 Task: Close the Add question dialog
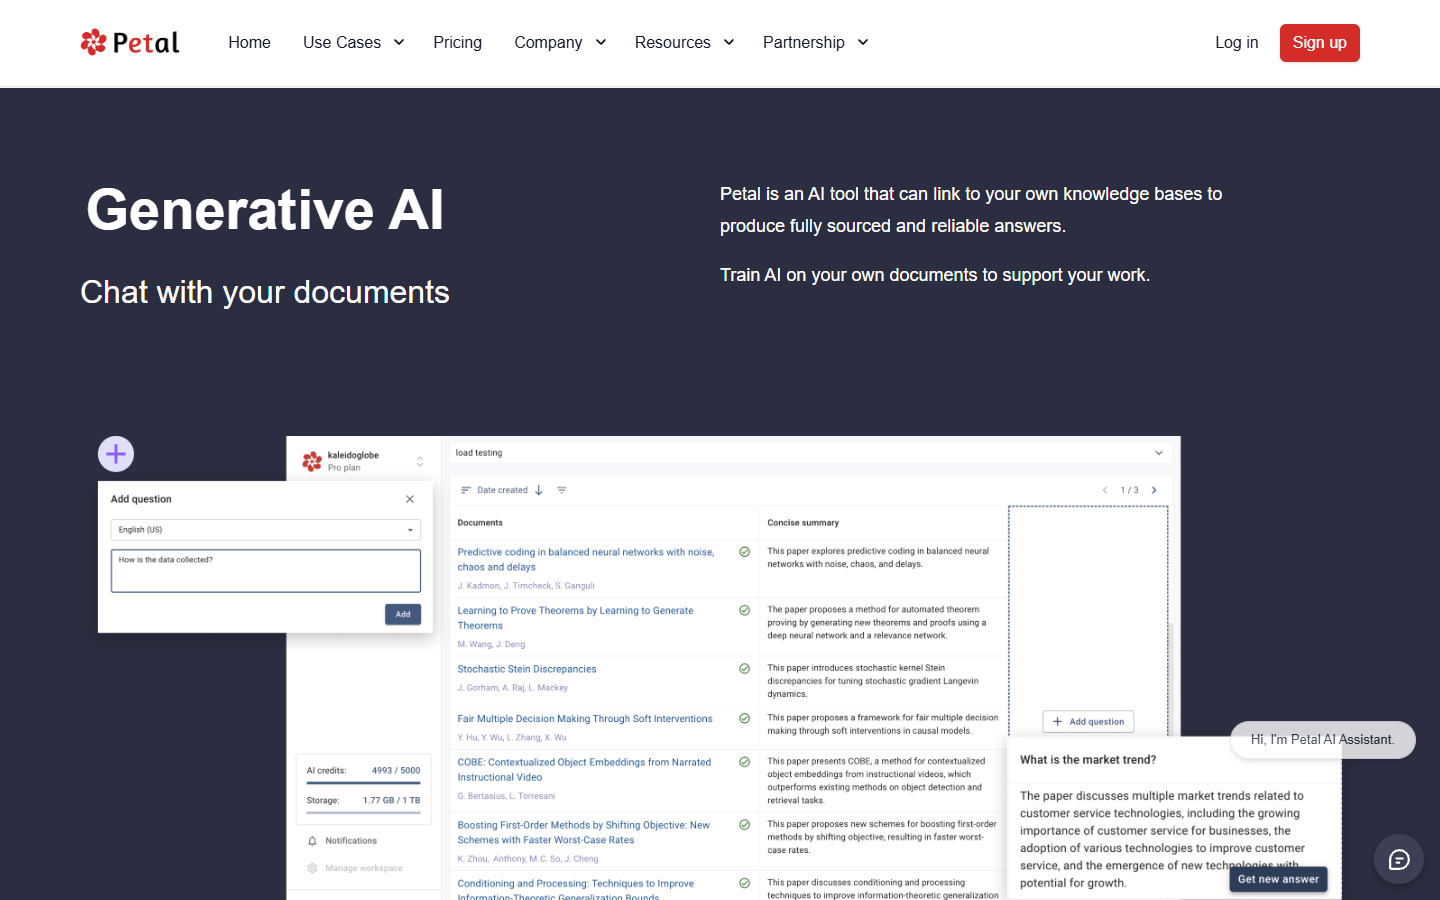click(x=410, y=499)
